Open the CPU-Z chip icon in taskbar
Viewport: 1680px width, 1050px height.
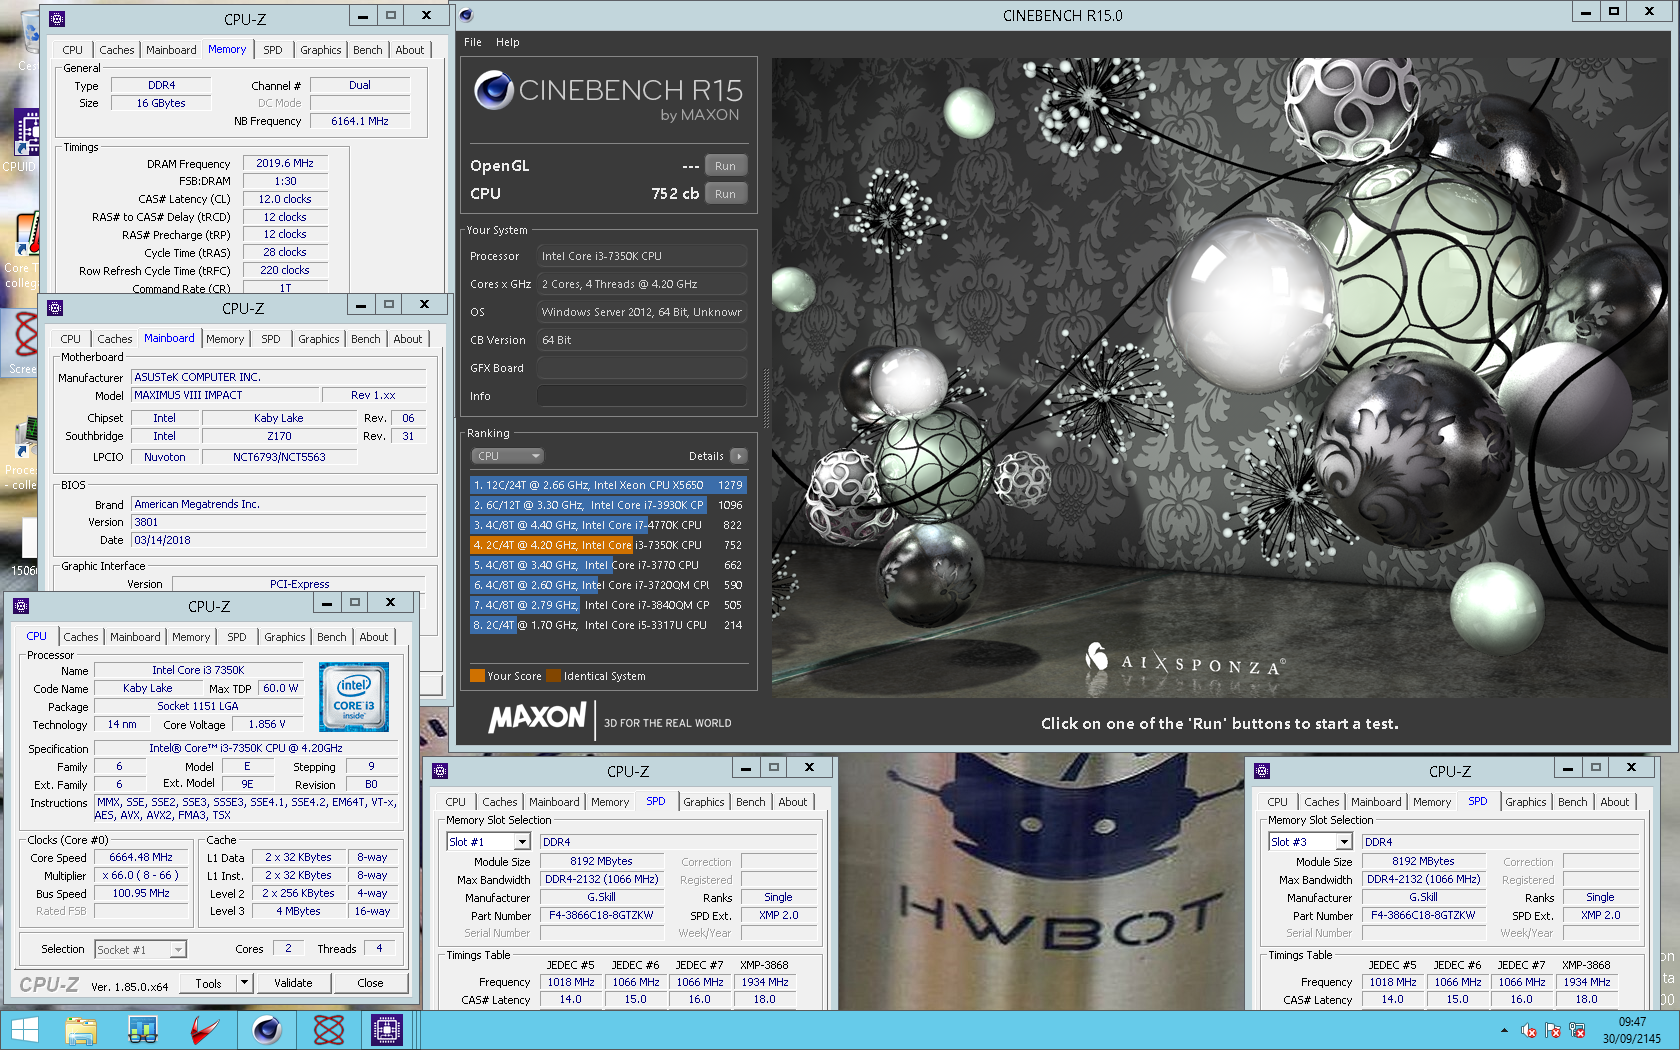[x=386, y=1029]
